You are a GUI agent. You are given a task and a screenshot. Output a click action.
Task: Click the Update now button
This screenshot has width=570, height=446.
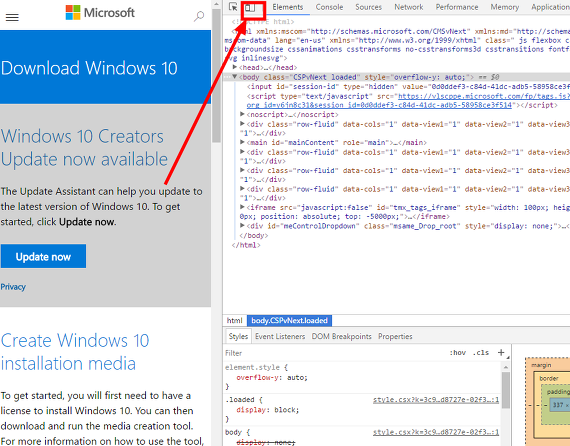pyautogui.click(x=43, y=256)
